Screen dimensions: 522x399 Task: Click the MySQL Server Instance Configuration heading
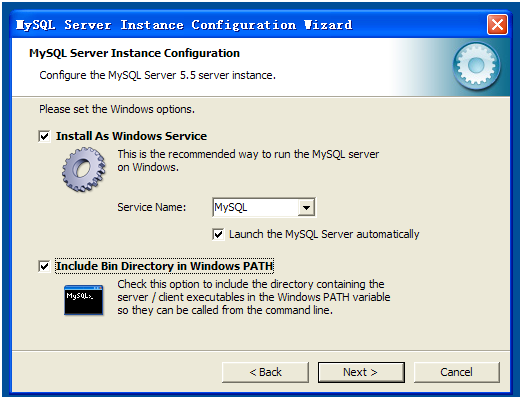pos(134,53)
